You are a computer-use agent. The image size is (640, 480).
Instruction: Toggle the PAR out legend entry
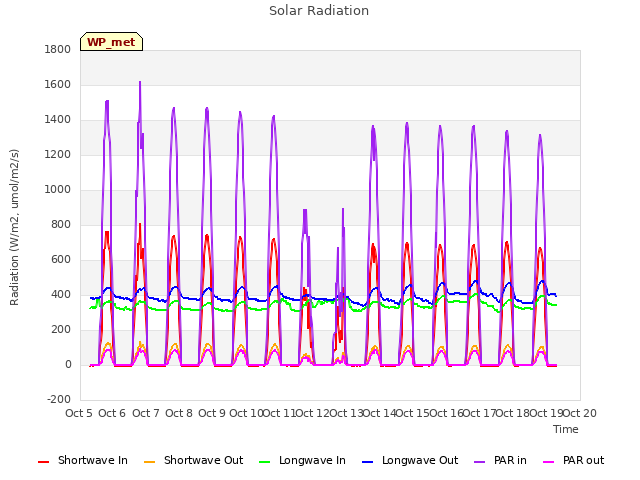[573, 460]
